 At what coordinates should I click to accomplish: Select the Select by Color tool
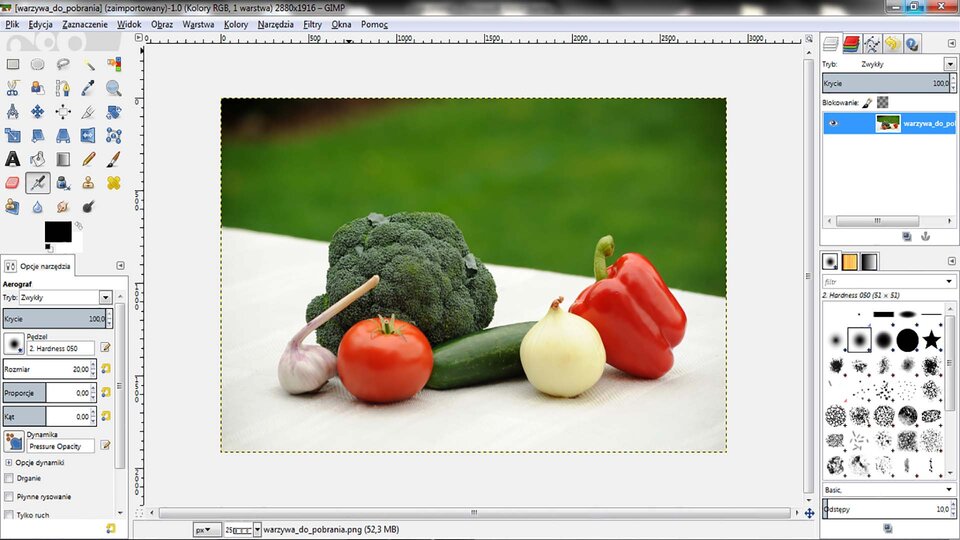[114, 64]
